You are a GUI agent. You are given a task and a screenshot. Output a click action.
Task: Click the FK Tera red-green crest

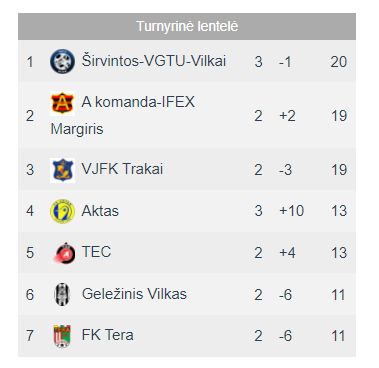pos(62,335)
